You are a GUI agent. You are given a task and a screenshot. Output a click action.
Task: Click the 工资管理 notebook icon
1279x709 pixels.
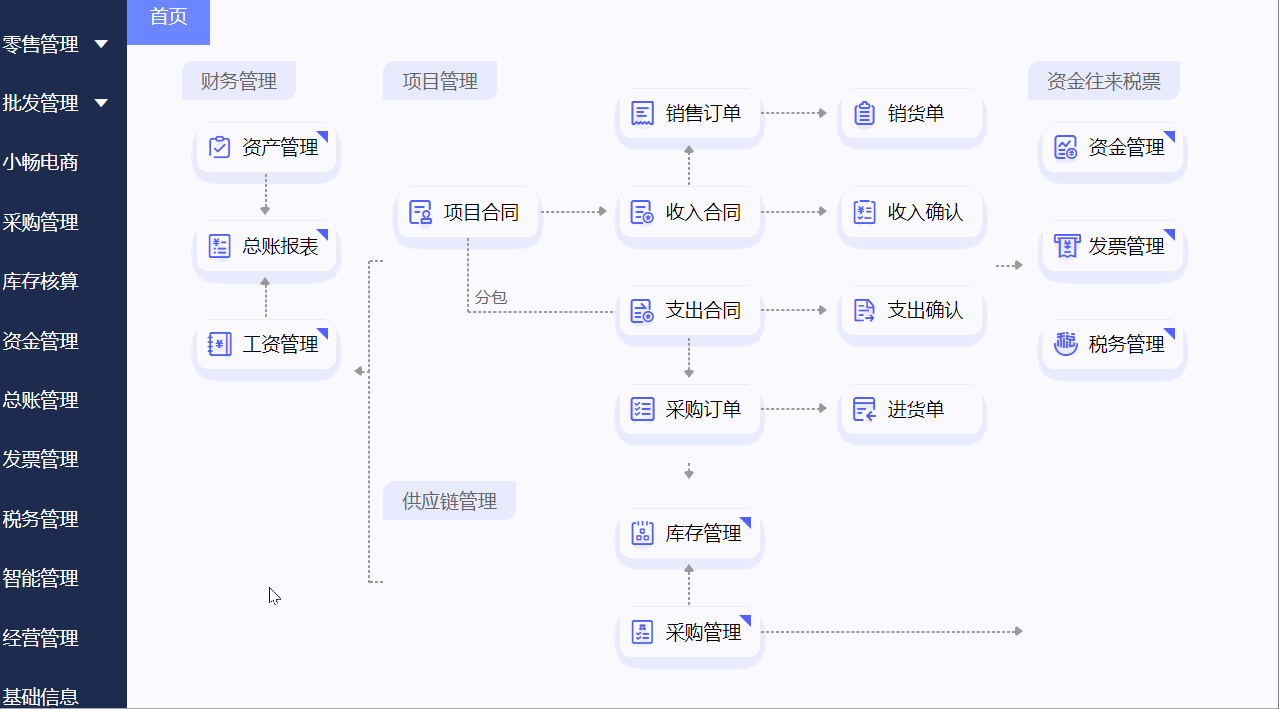point(220,345)
